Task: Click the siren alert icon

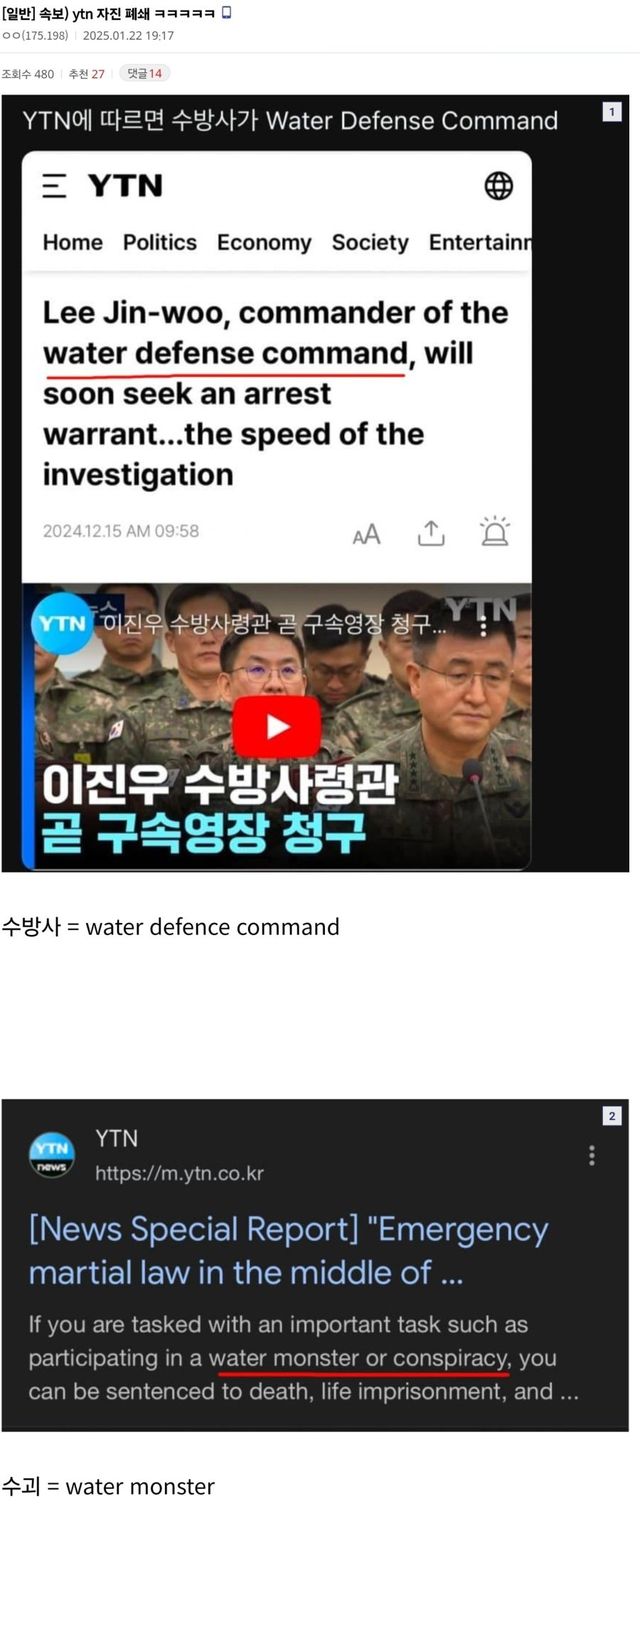Action: (x=495, y=532)
